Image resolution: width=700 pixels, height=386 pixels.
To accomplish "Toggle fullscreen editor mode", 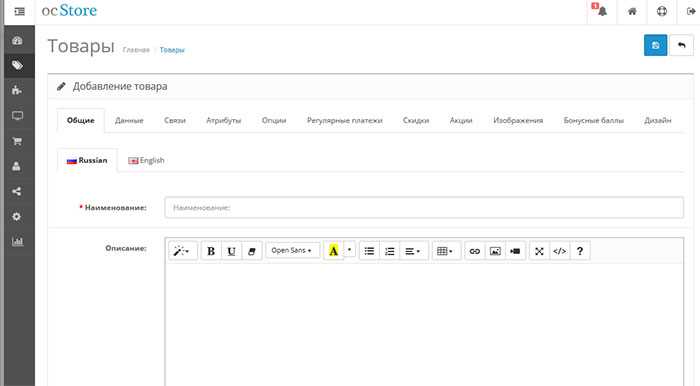I will [x=539, y=251].
